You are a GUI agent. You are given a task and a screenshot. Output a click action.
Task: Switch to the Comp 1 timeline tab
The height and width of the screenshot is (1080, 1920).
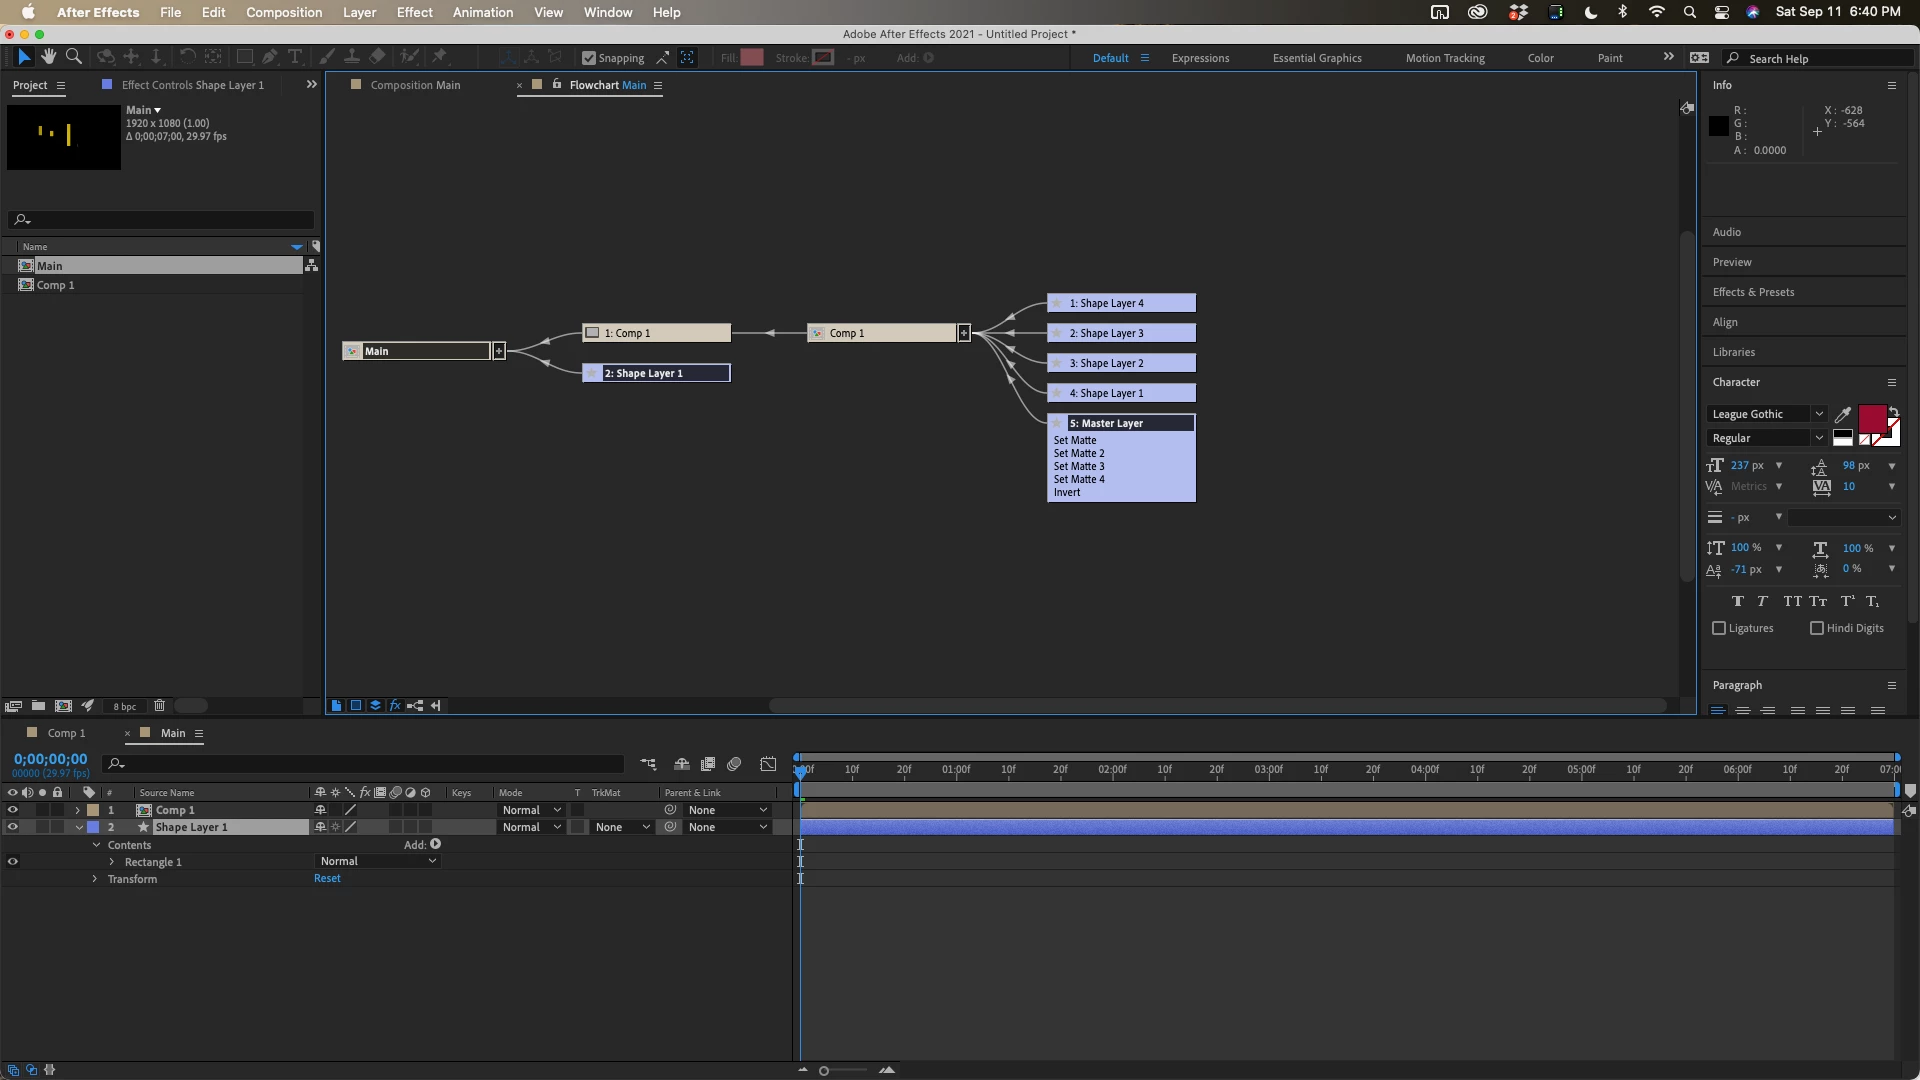tap(66, 733)
